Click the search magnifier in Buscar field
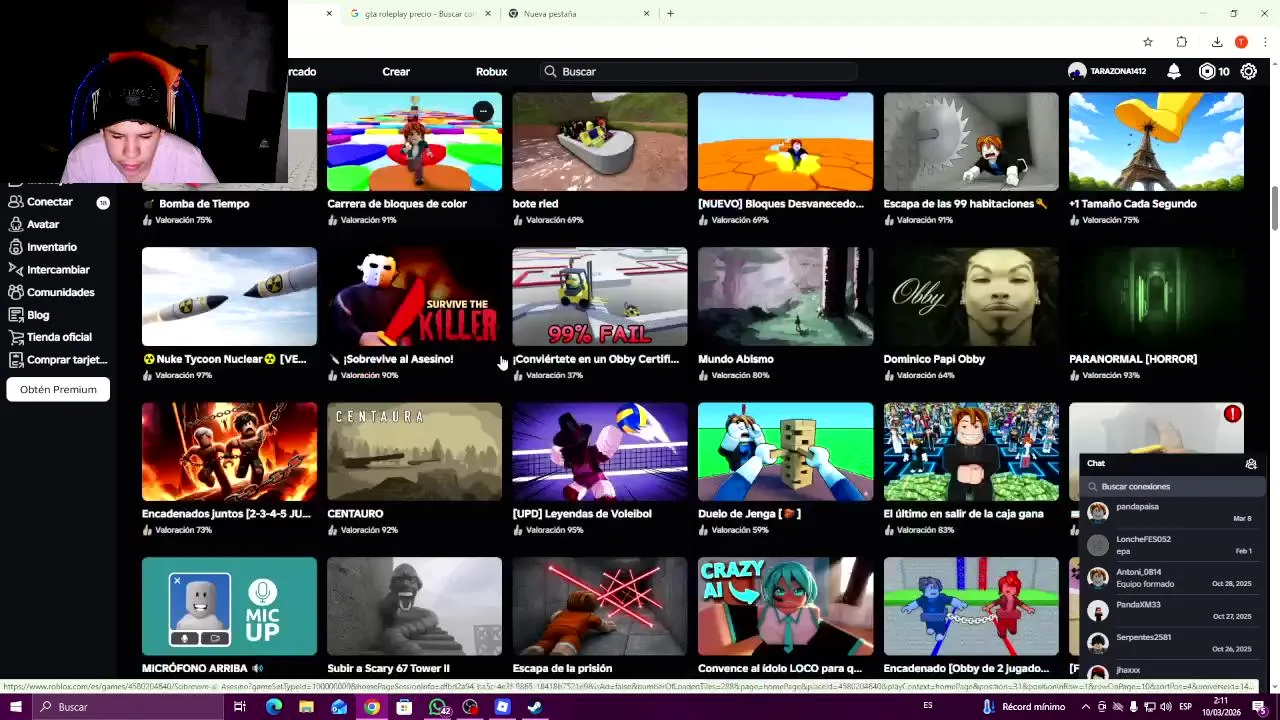 (550, 72)
